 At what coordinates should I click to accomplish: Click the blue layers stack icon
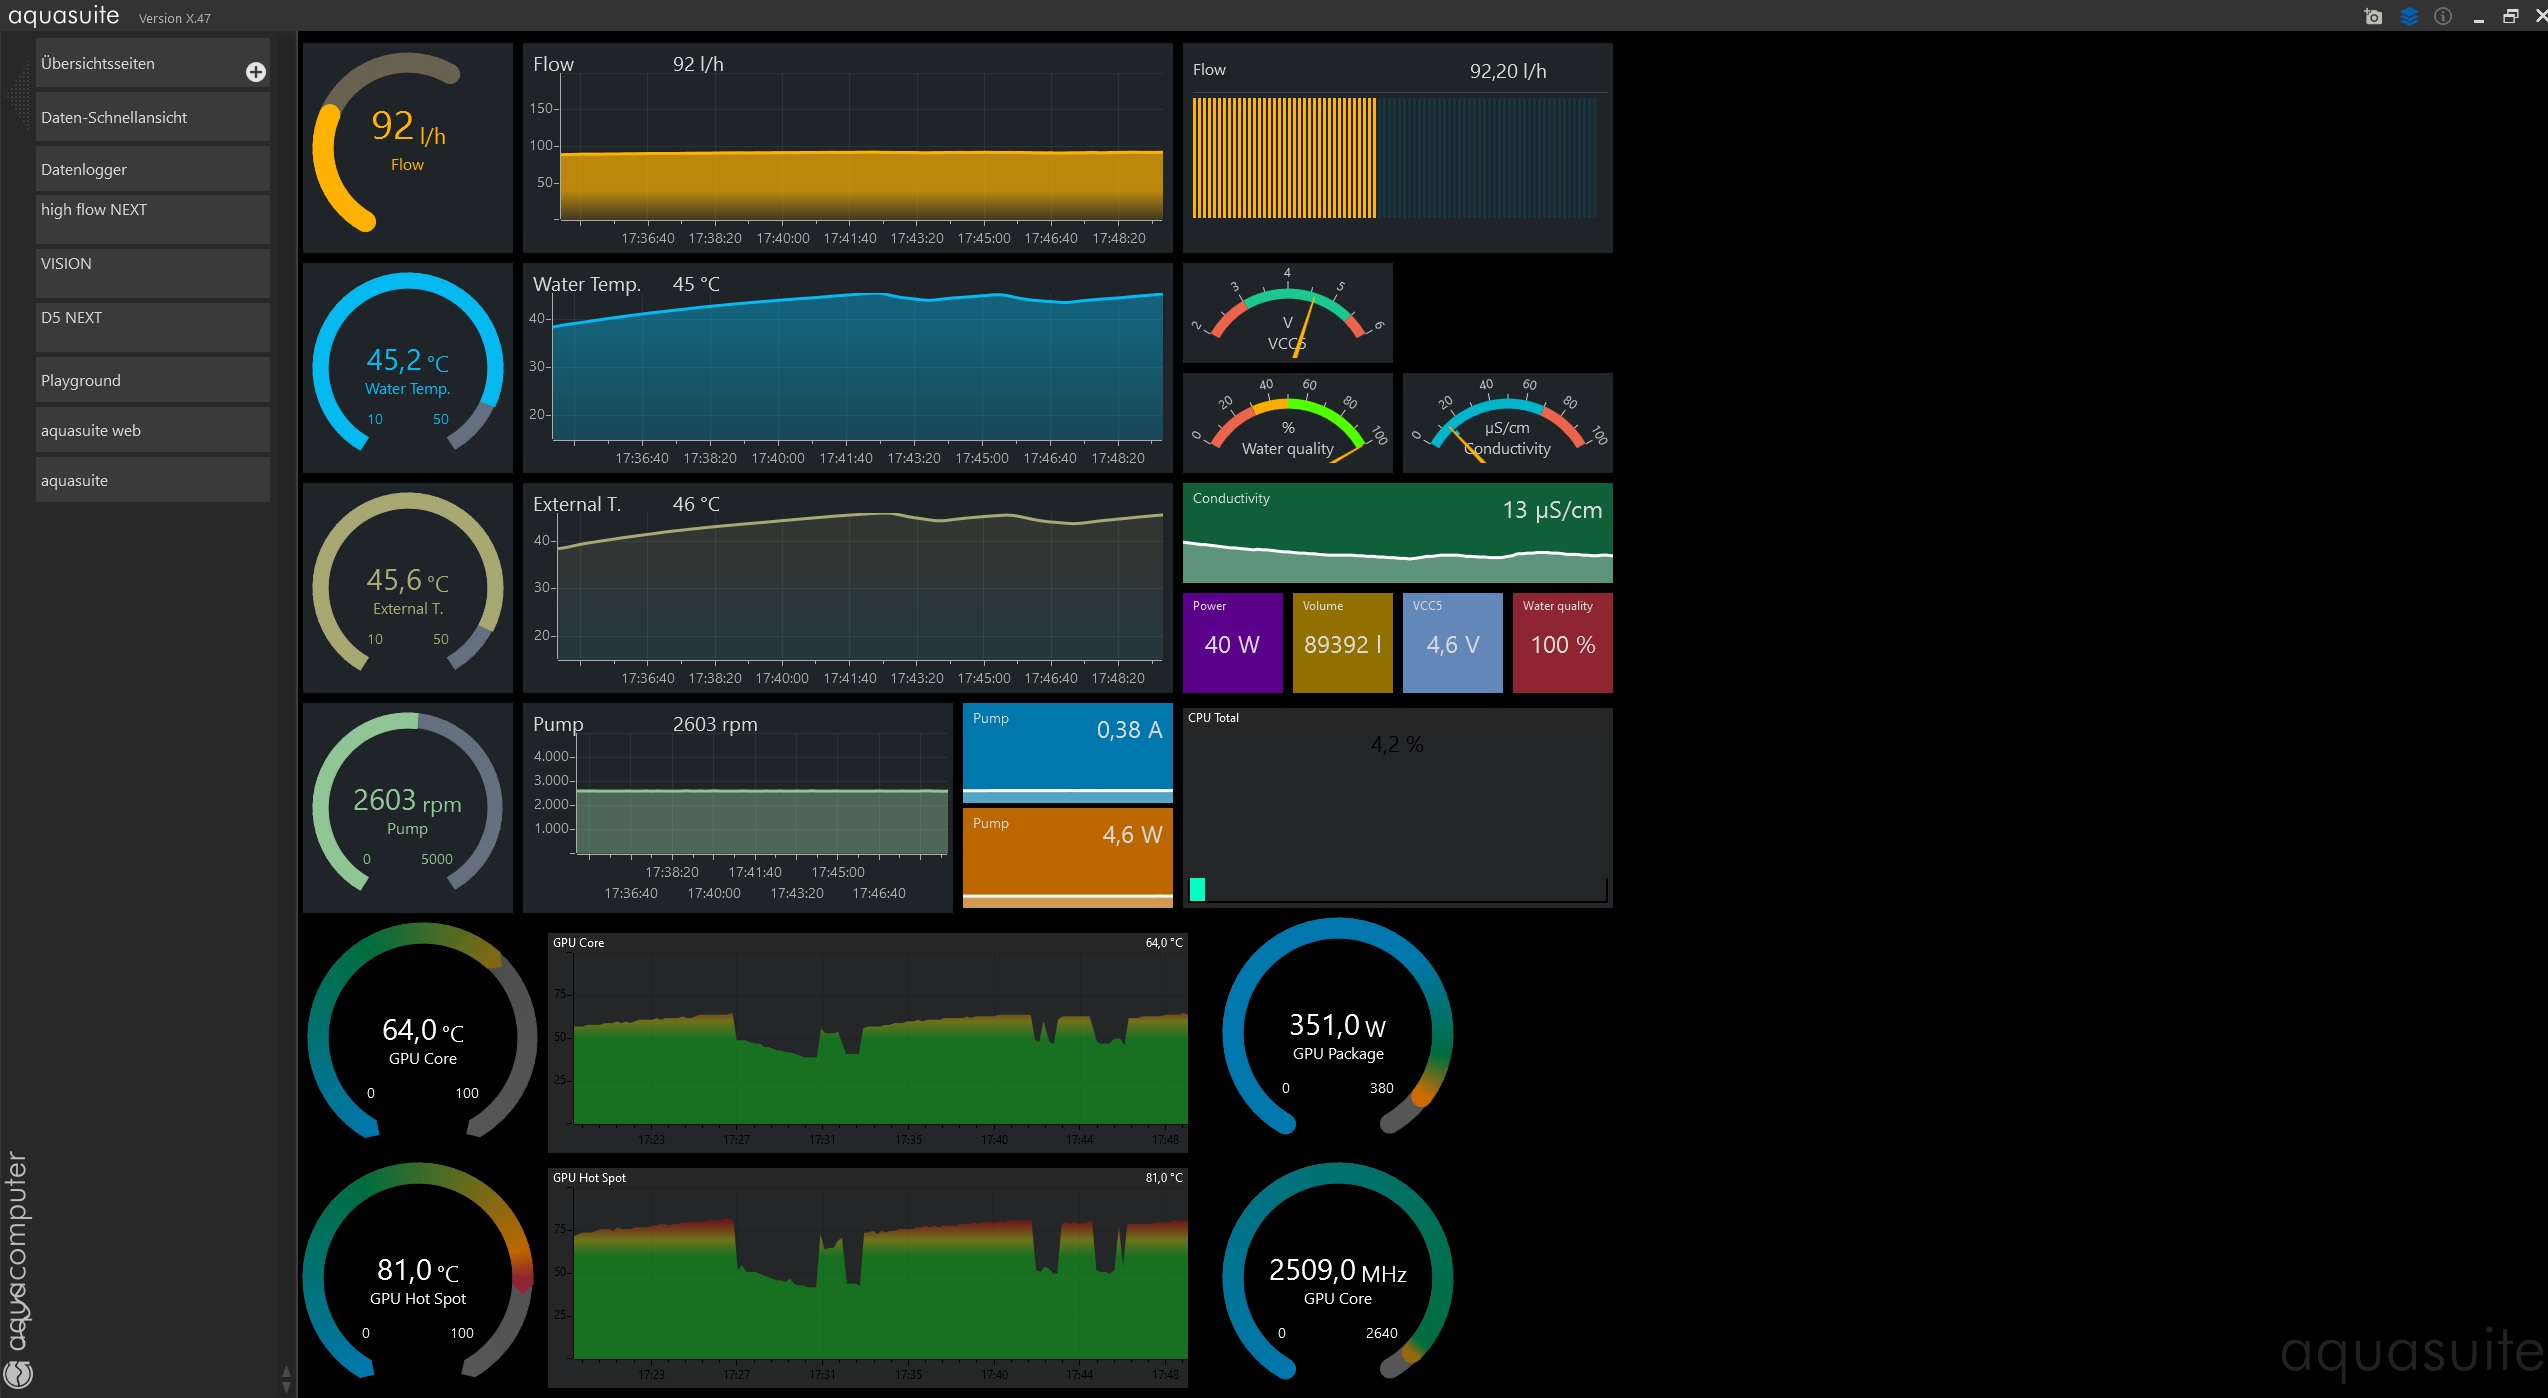[x=2409, y=16]
